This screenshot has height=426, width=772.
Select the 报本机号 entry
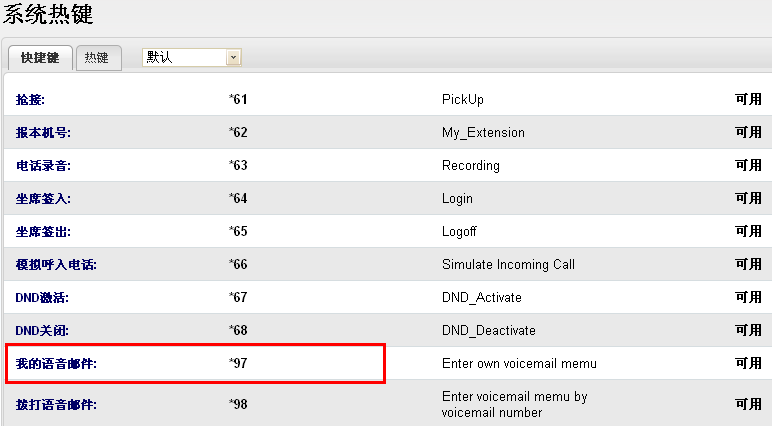tap(43, 133)
